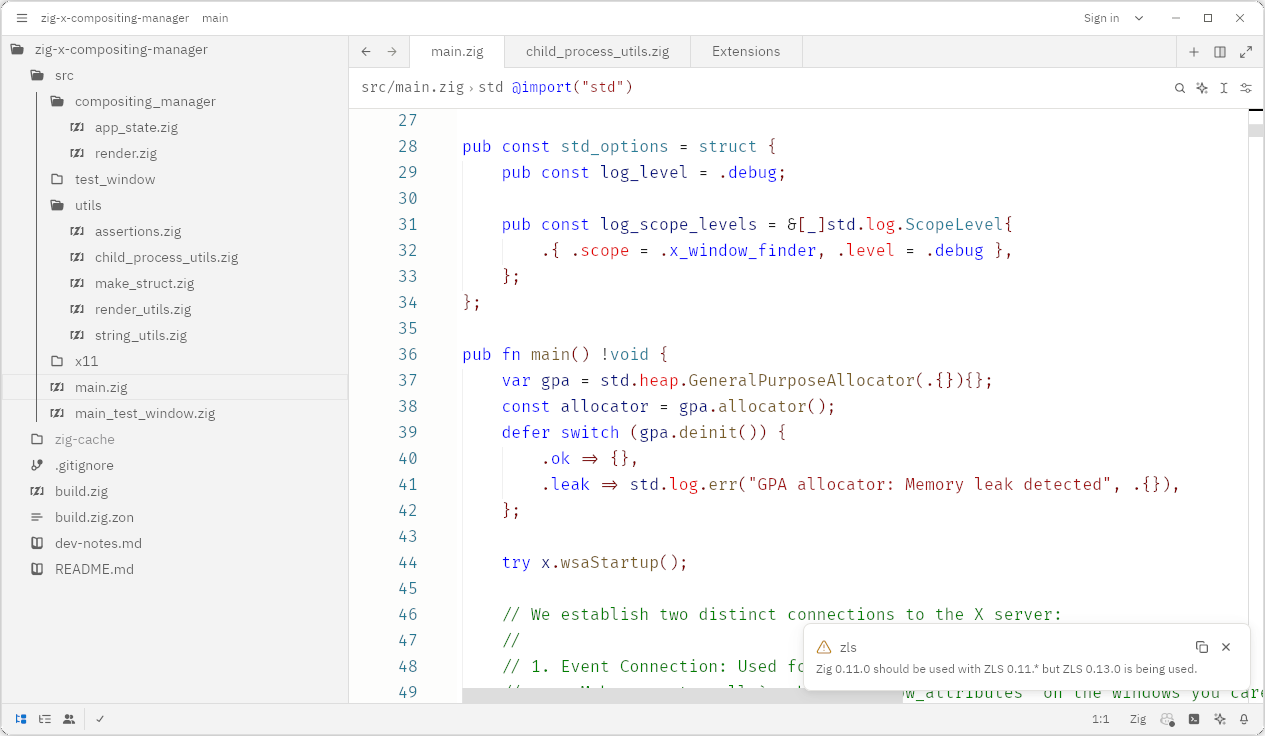Toggle the project panel in status bar
The height and width of the screenshot is (736, 1265).
tap(21, 718)
